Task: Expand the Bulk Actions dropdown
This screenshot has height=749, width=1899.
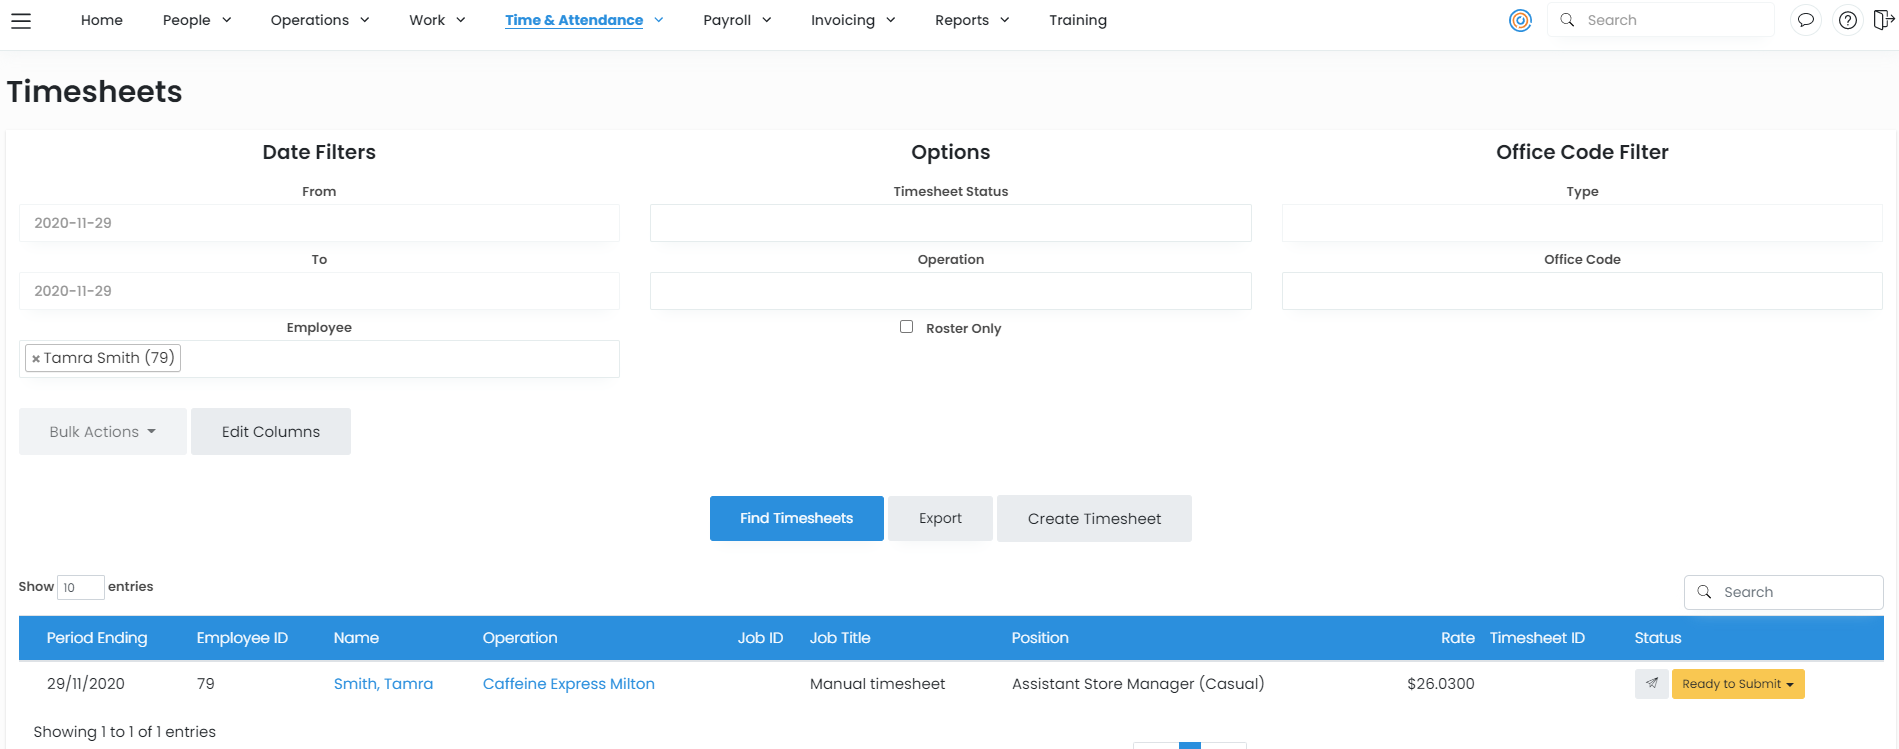Action: tap(102, 432)
